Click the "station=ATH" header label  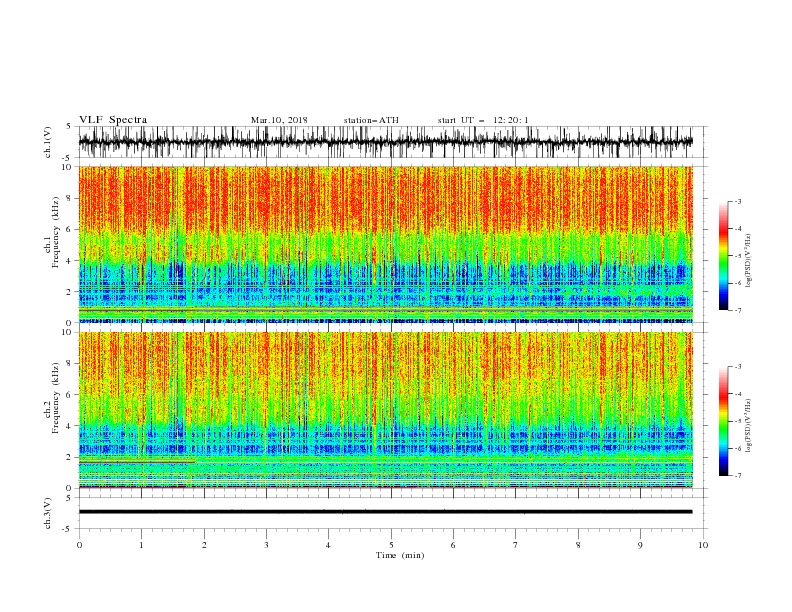pyautogui.click(x=371, y=120)
